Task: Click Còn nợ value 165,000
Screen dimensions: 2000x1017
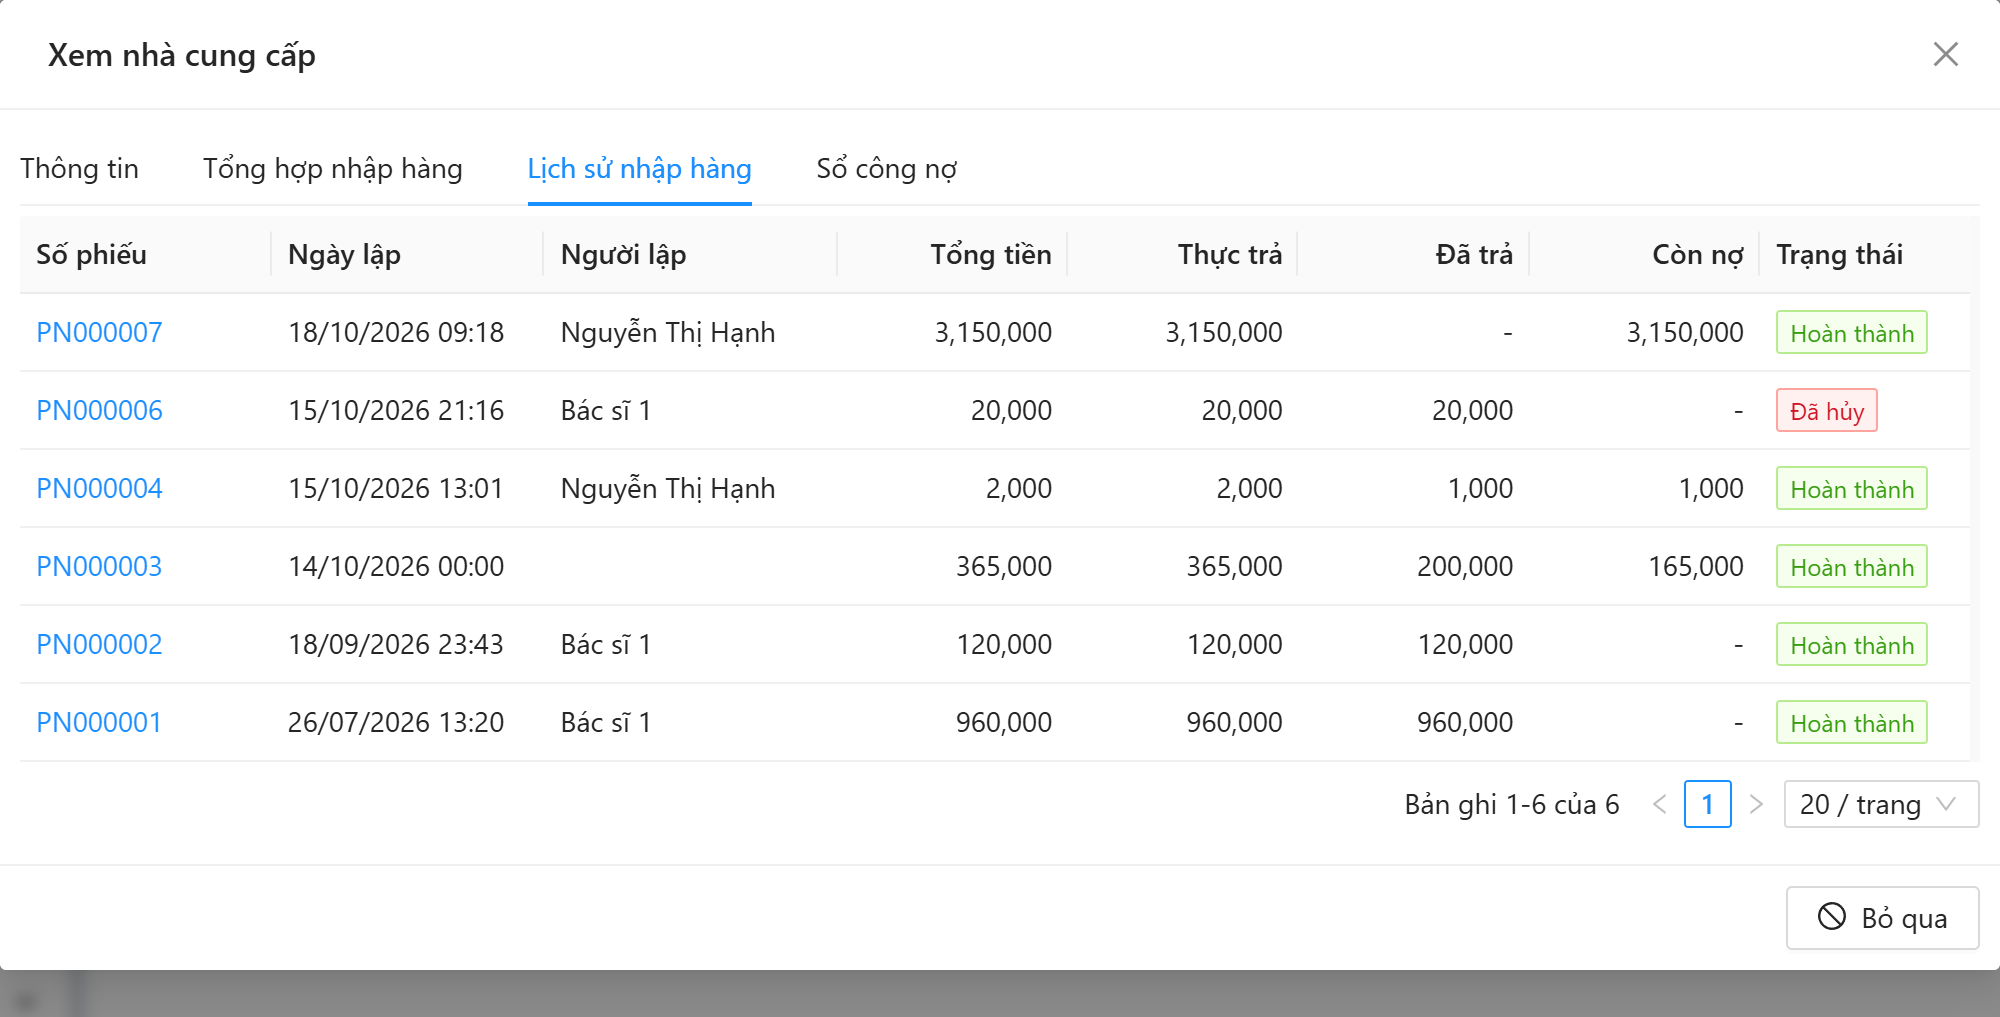Action: pyautogui.click(x=1696, y=566)
